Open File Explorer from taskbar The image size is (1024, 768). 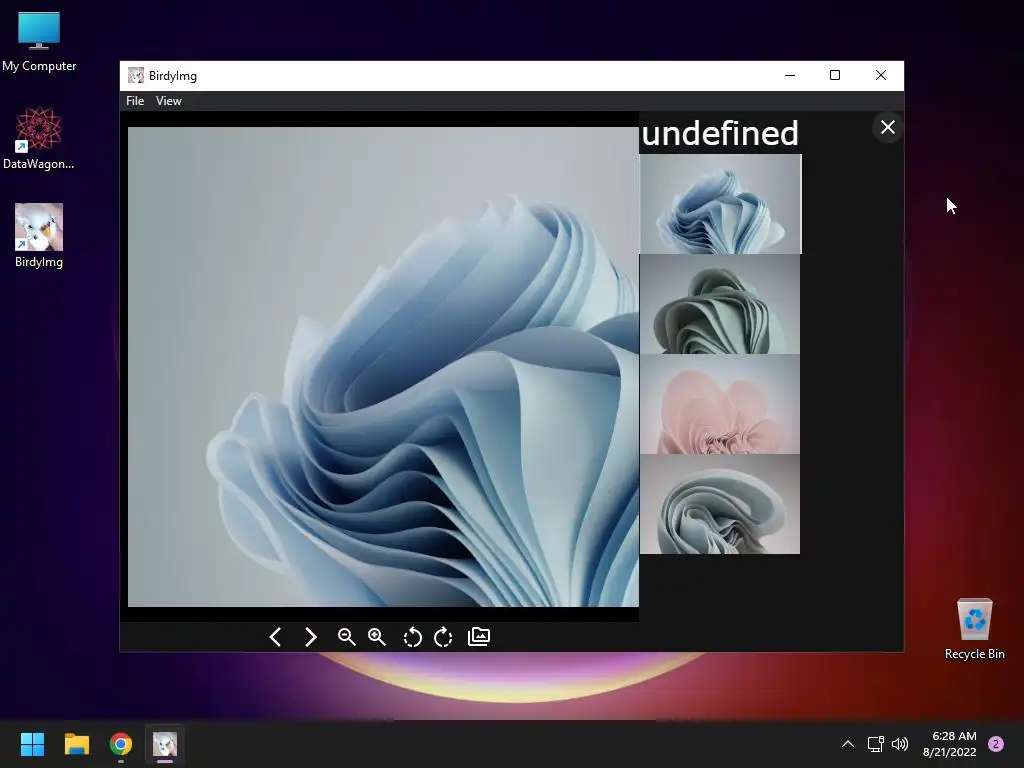click(76, 744)
